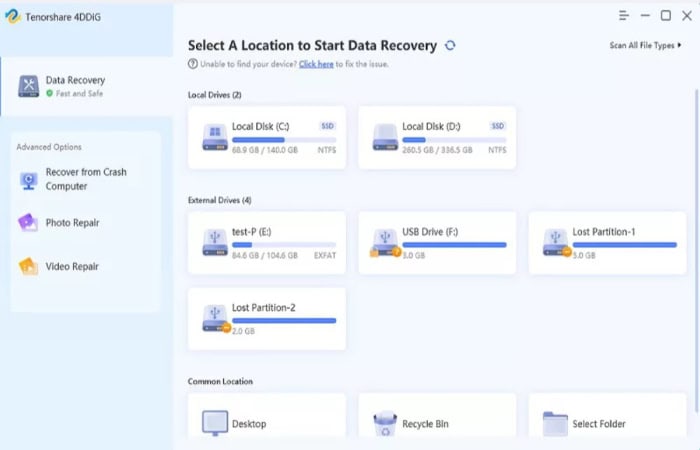Open Recover from Crash Computer option

(86, 179)
